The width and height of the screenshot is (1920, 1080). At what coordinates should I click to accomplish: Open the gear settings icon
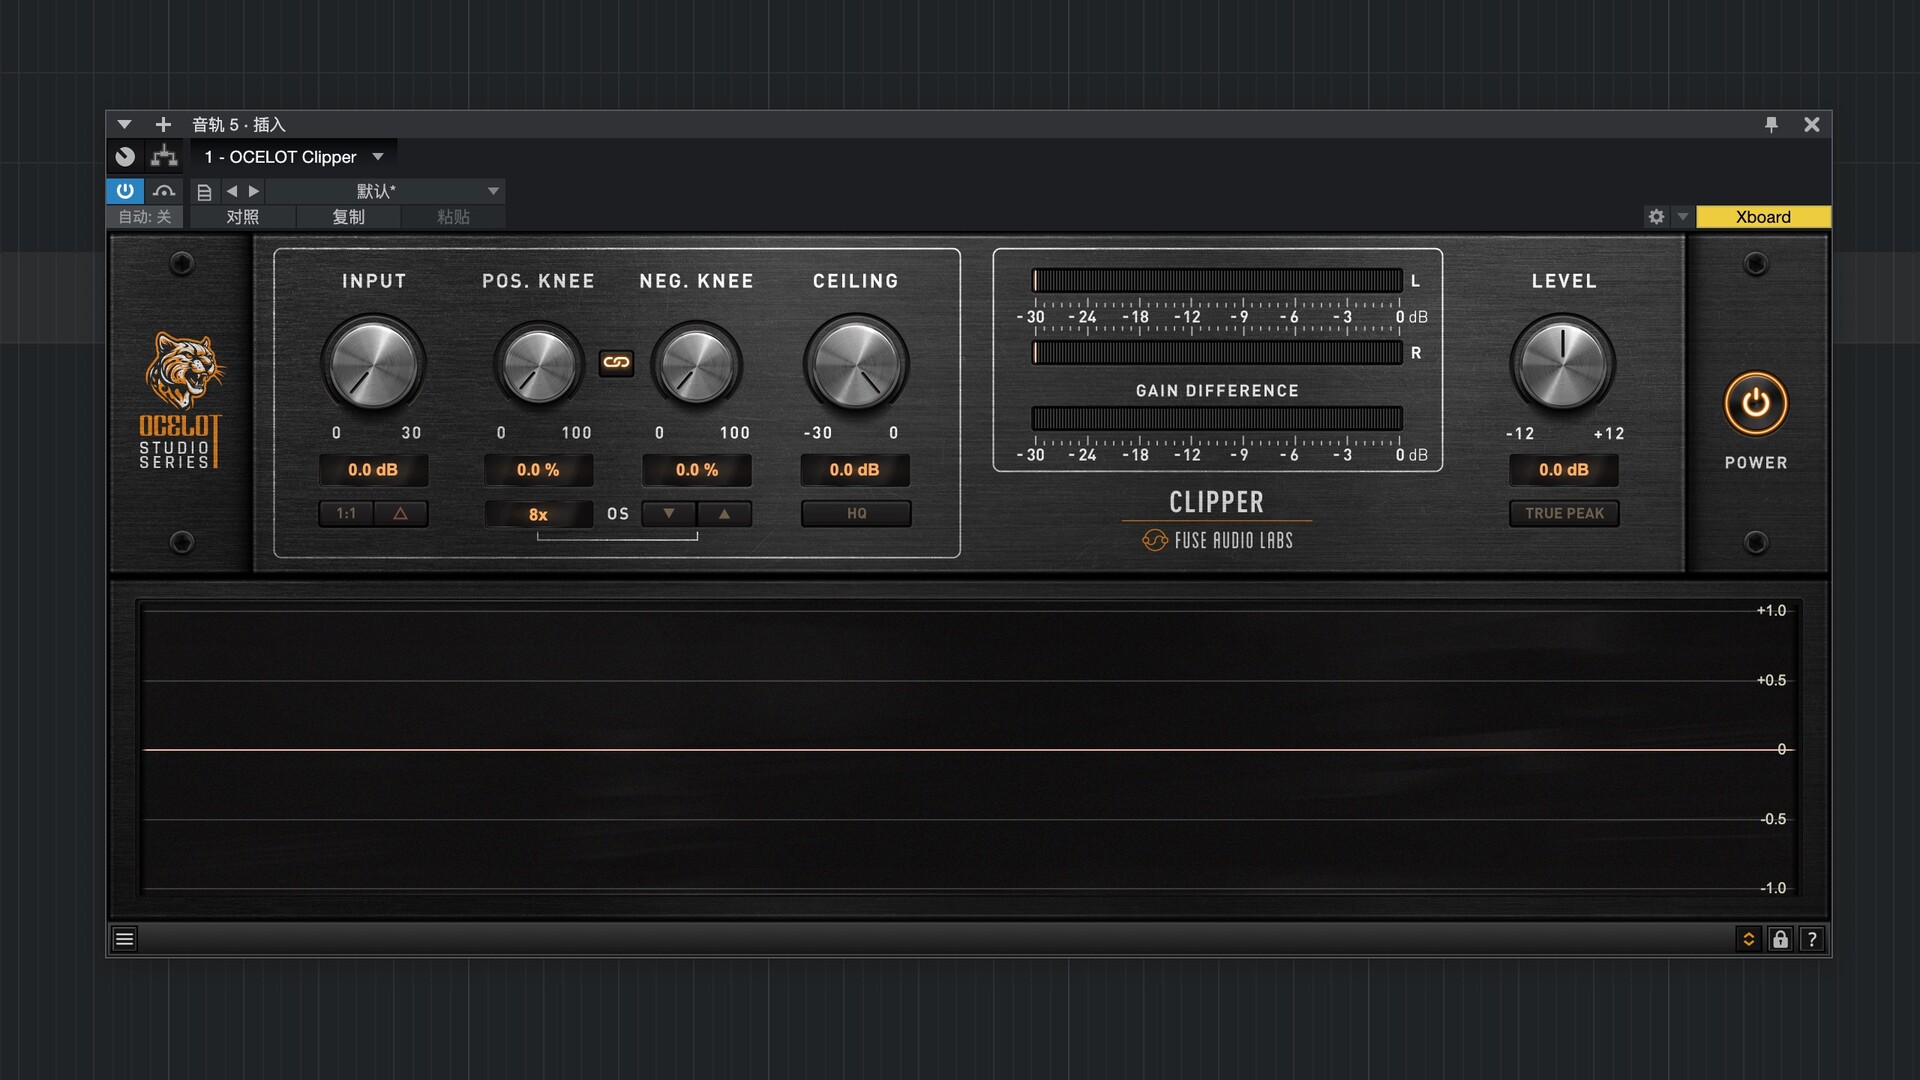pos(1656,217)
